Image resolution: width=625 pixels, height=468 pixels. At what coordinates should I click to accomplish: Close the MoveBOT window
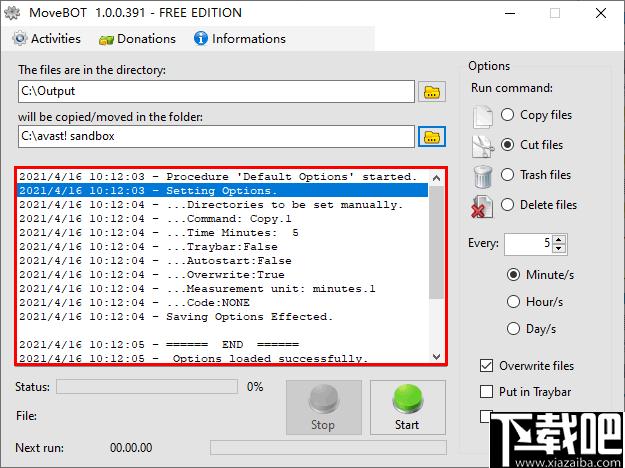(x=601, y=13)
